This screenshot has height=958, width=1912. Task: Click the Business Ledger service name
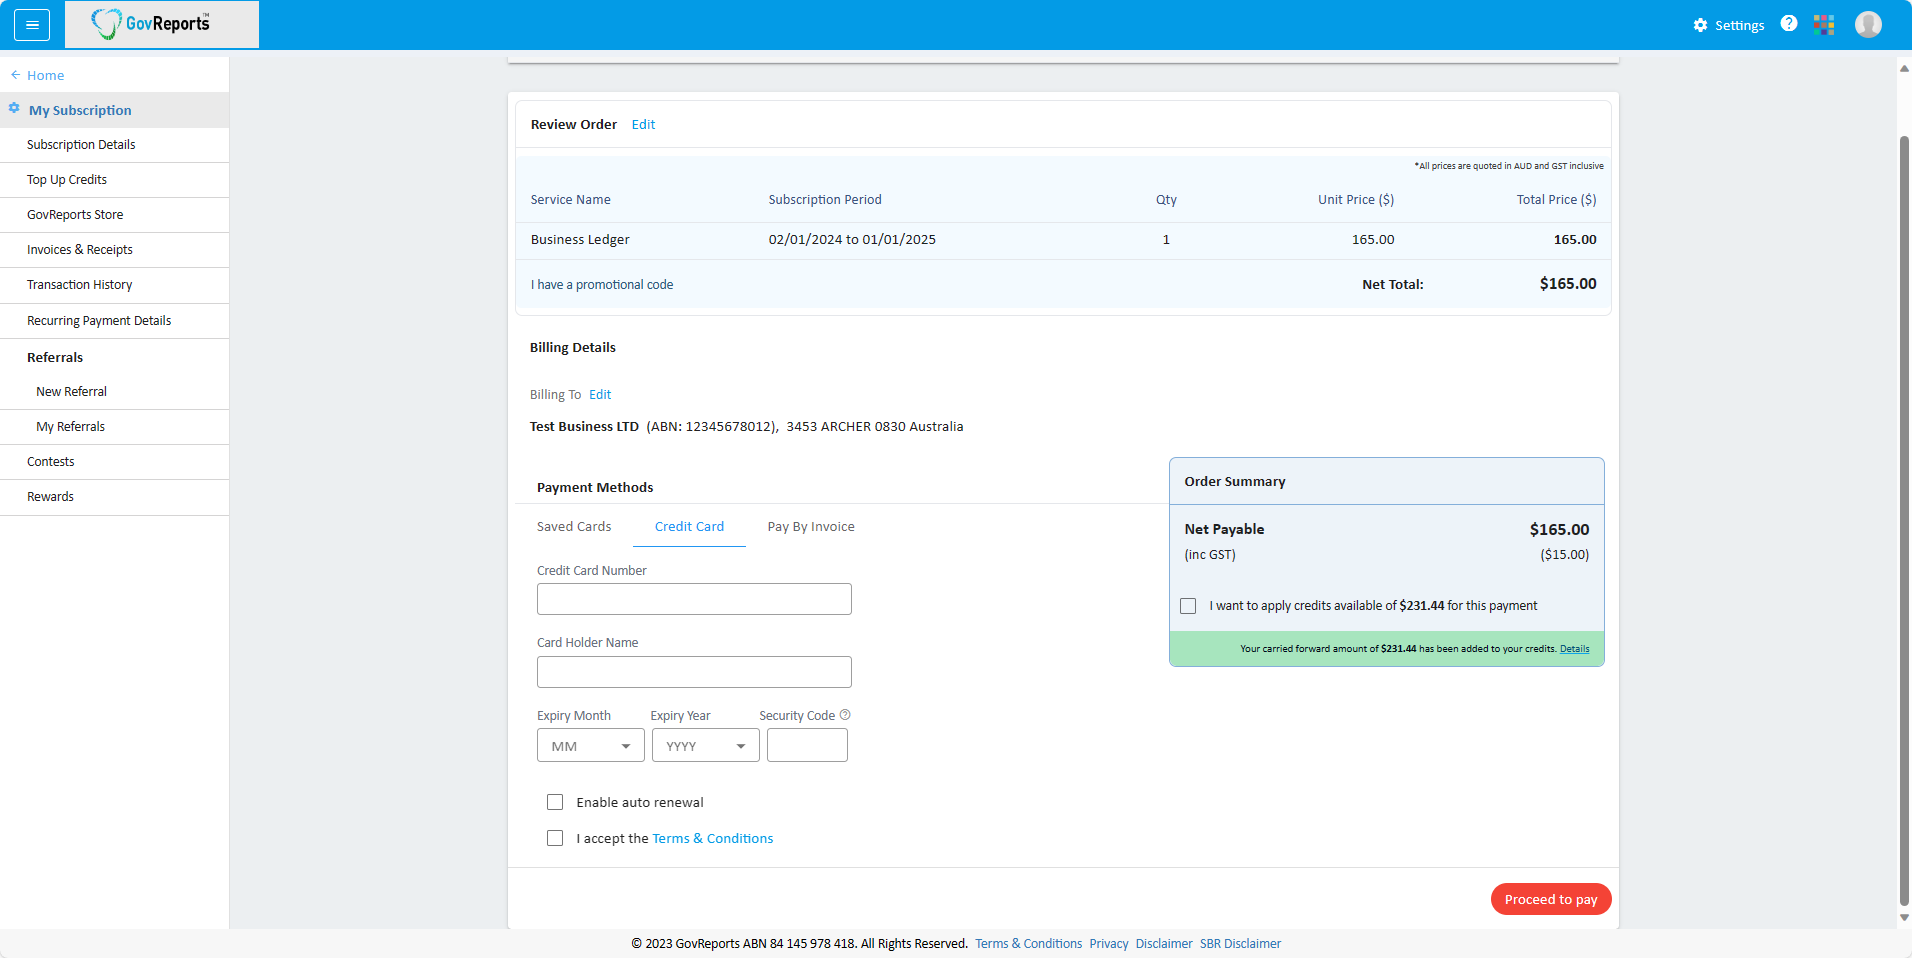pyautogui.click(x=580, y=240)
